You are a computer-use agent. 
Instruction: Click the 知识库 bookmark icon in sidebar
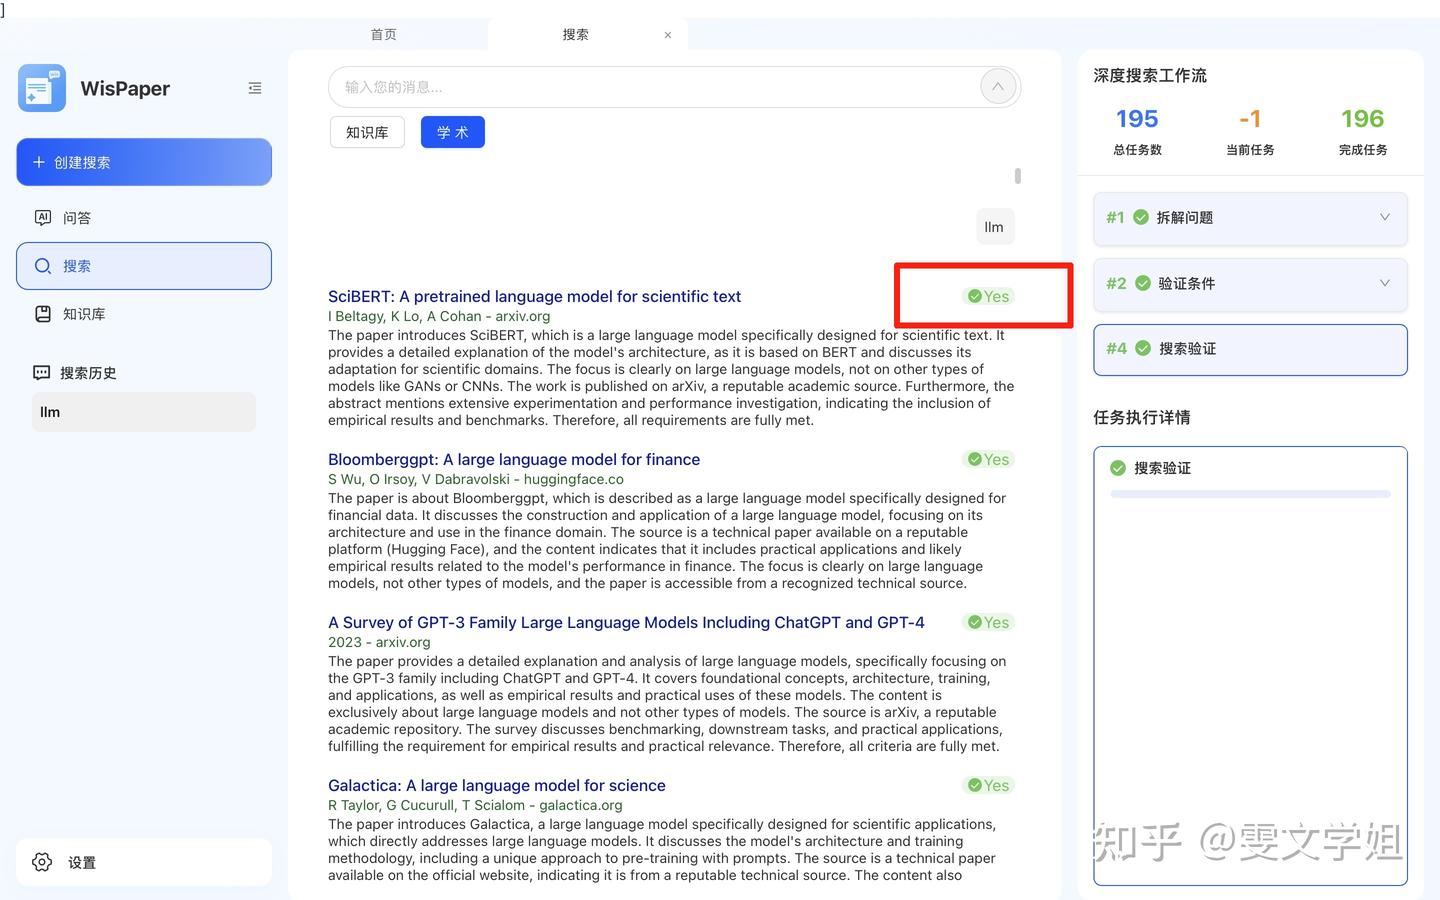coord(42,313)
